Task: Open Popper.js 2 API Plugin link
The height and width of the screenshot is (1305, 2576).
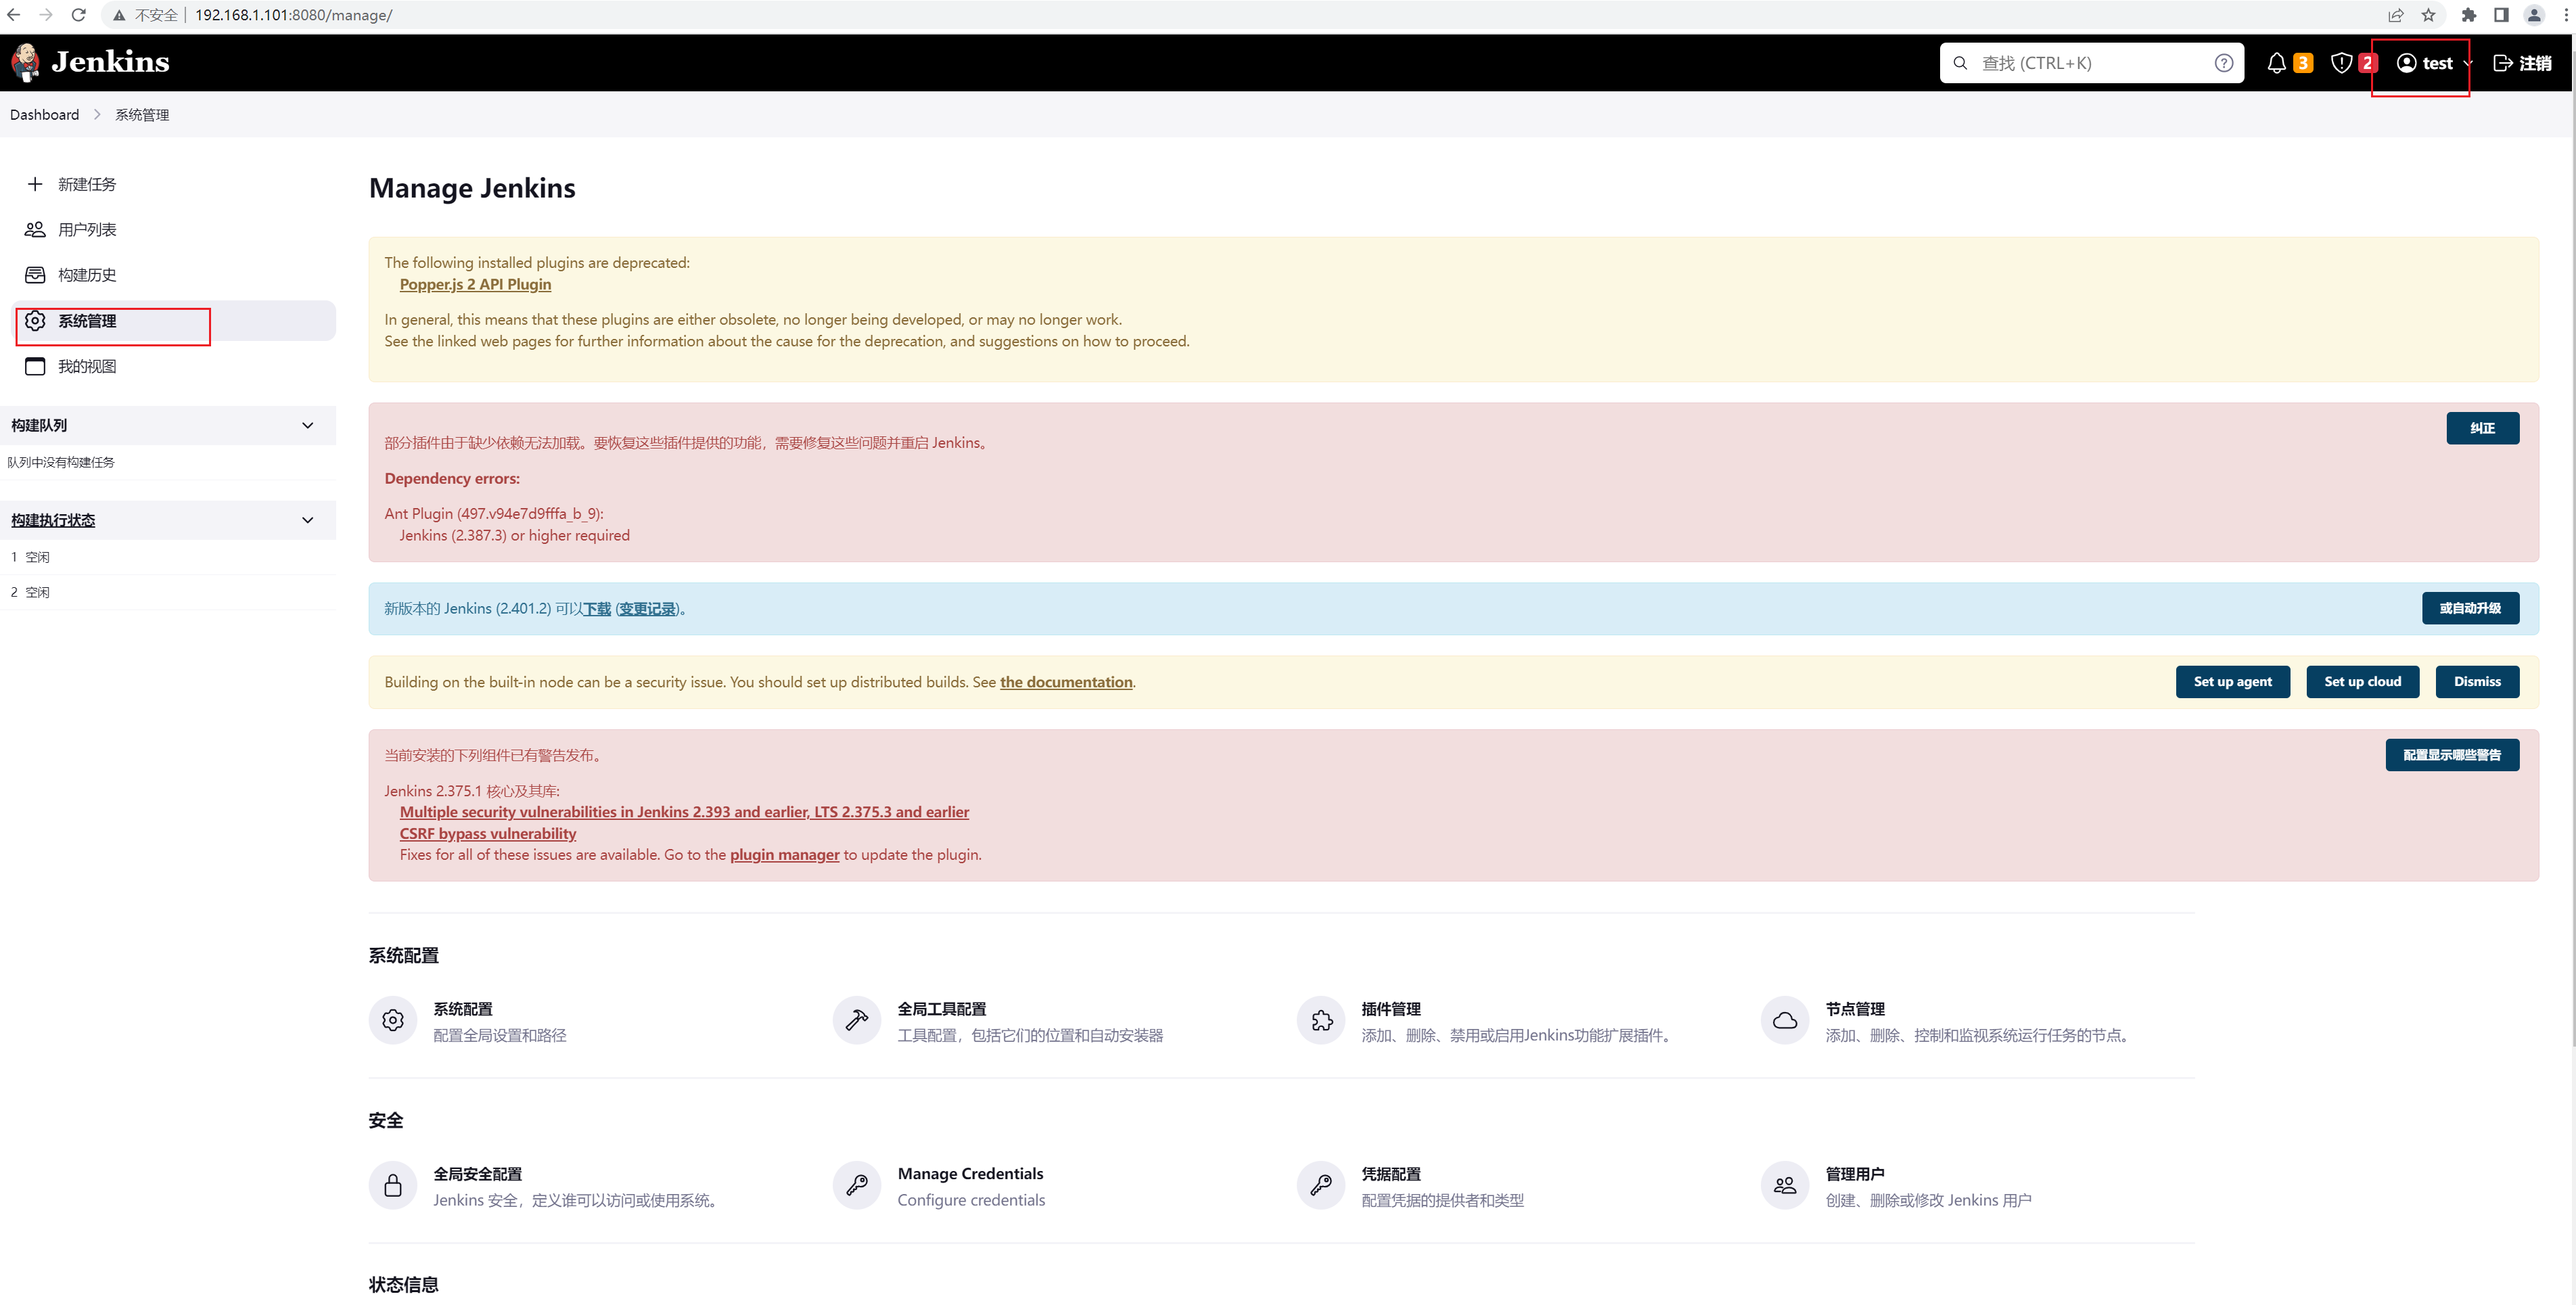Action: pos(475,284)
